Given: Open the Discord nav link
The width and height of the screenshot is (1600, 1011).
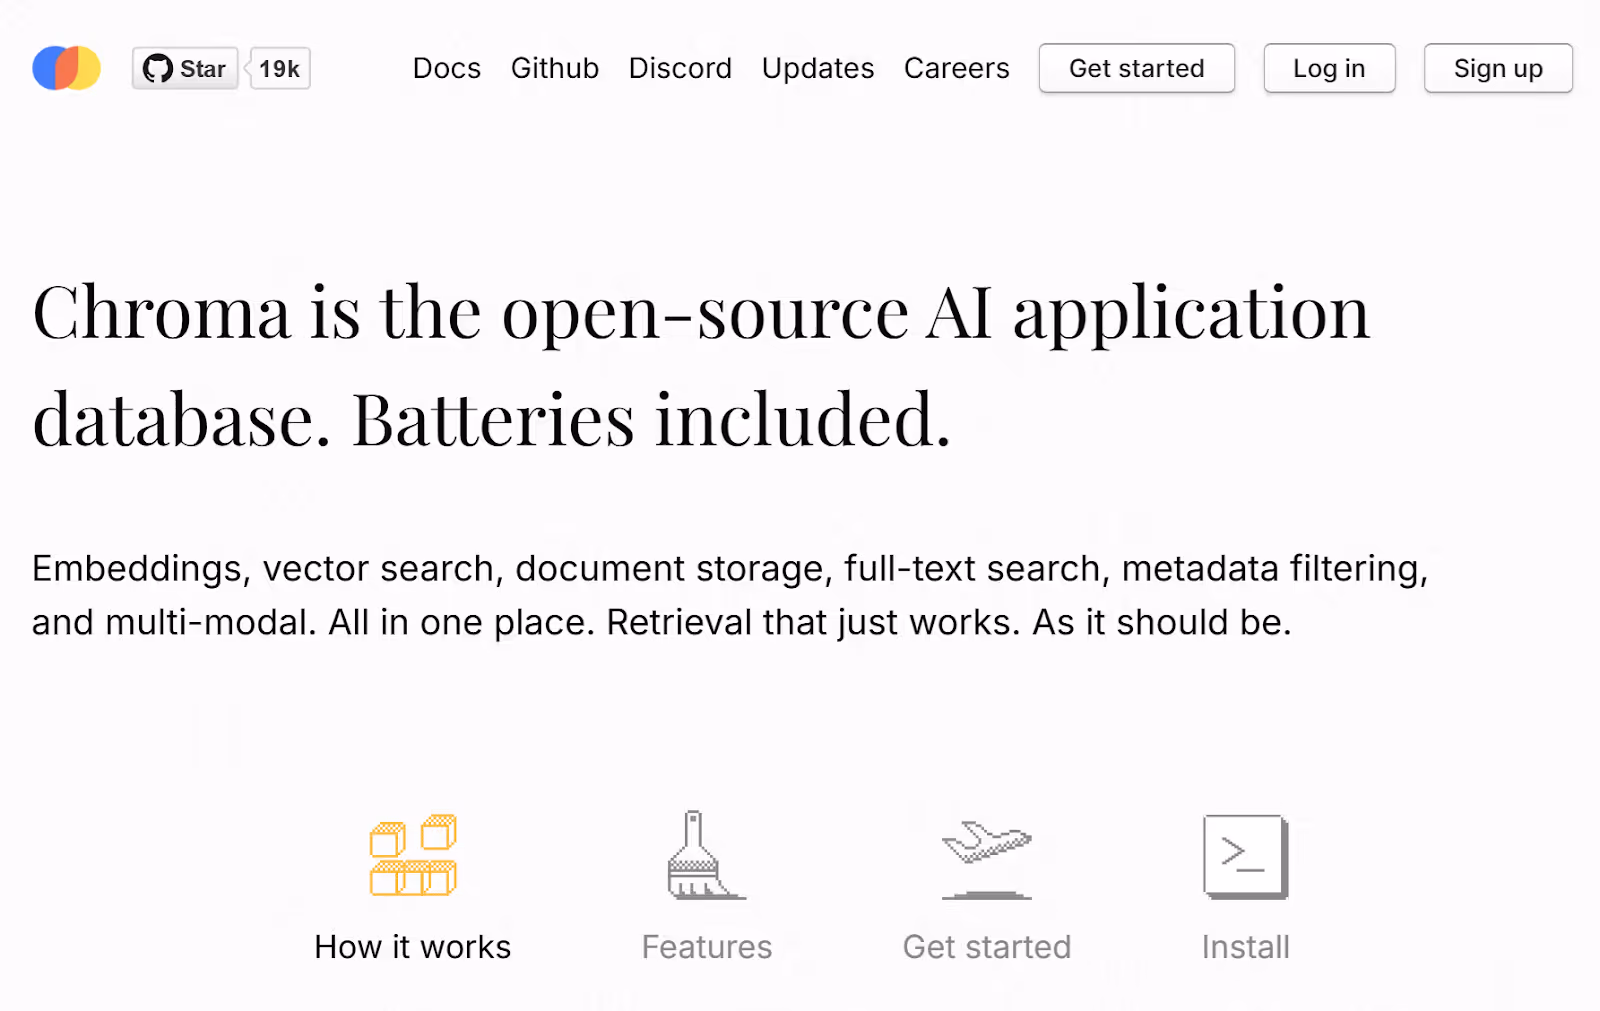Looking at the screenshot, I should [680, 68].
